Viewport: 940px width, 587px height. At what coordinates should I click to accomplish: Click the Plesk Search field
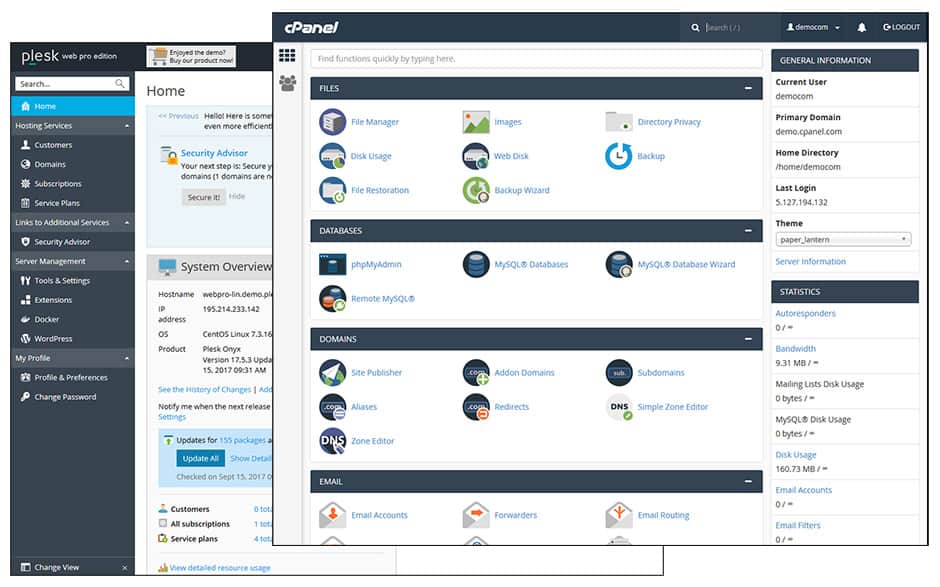pyautogui.click(x=72, y=84)
